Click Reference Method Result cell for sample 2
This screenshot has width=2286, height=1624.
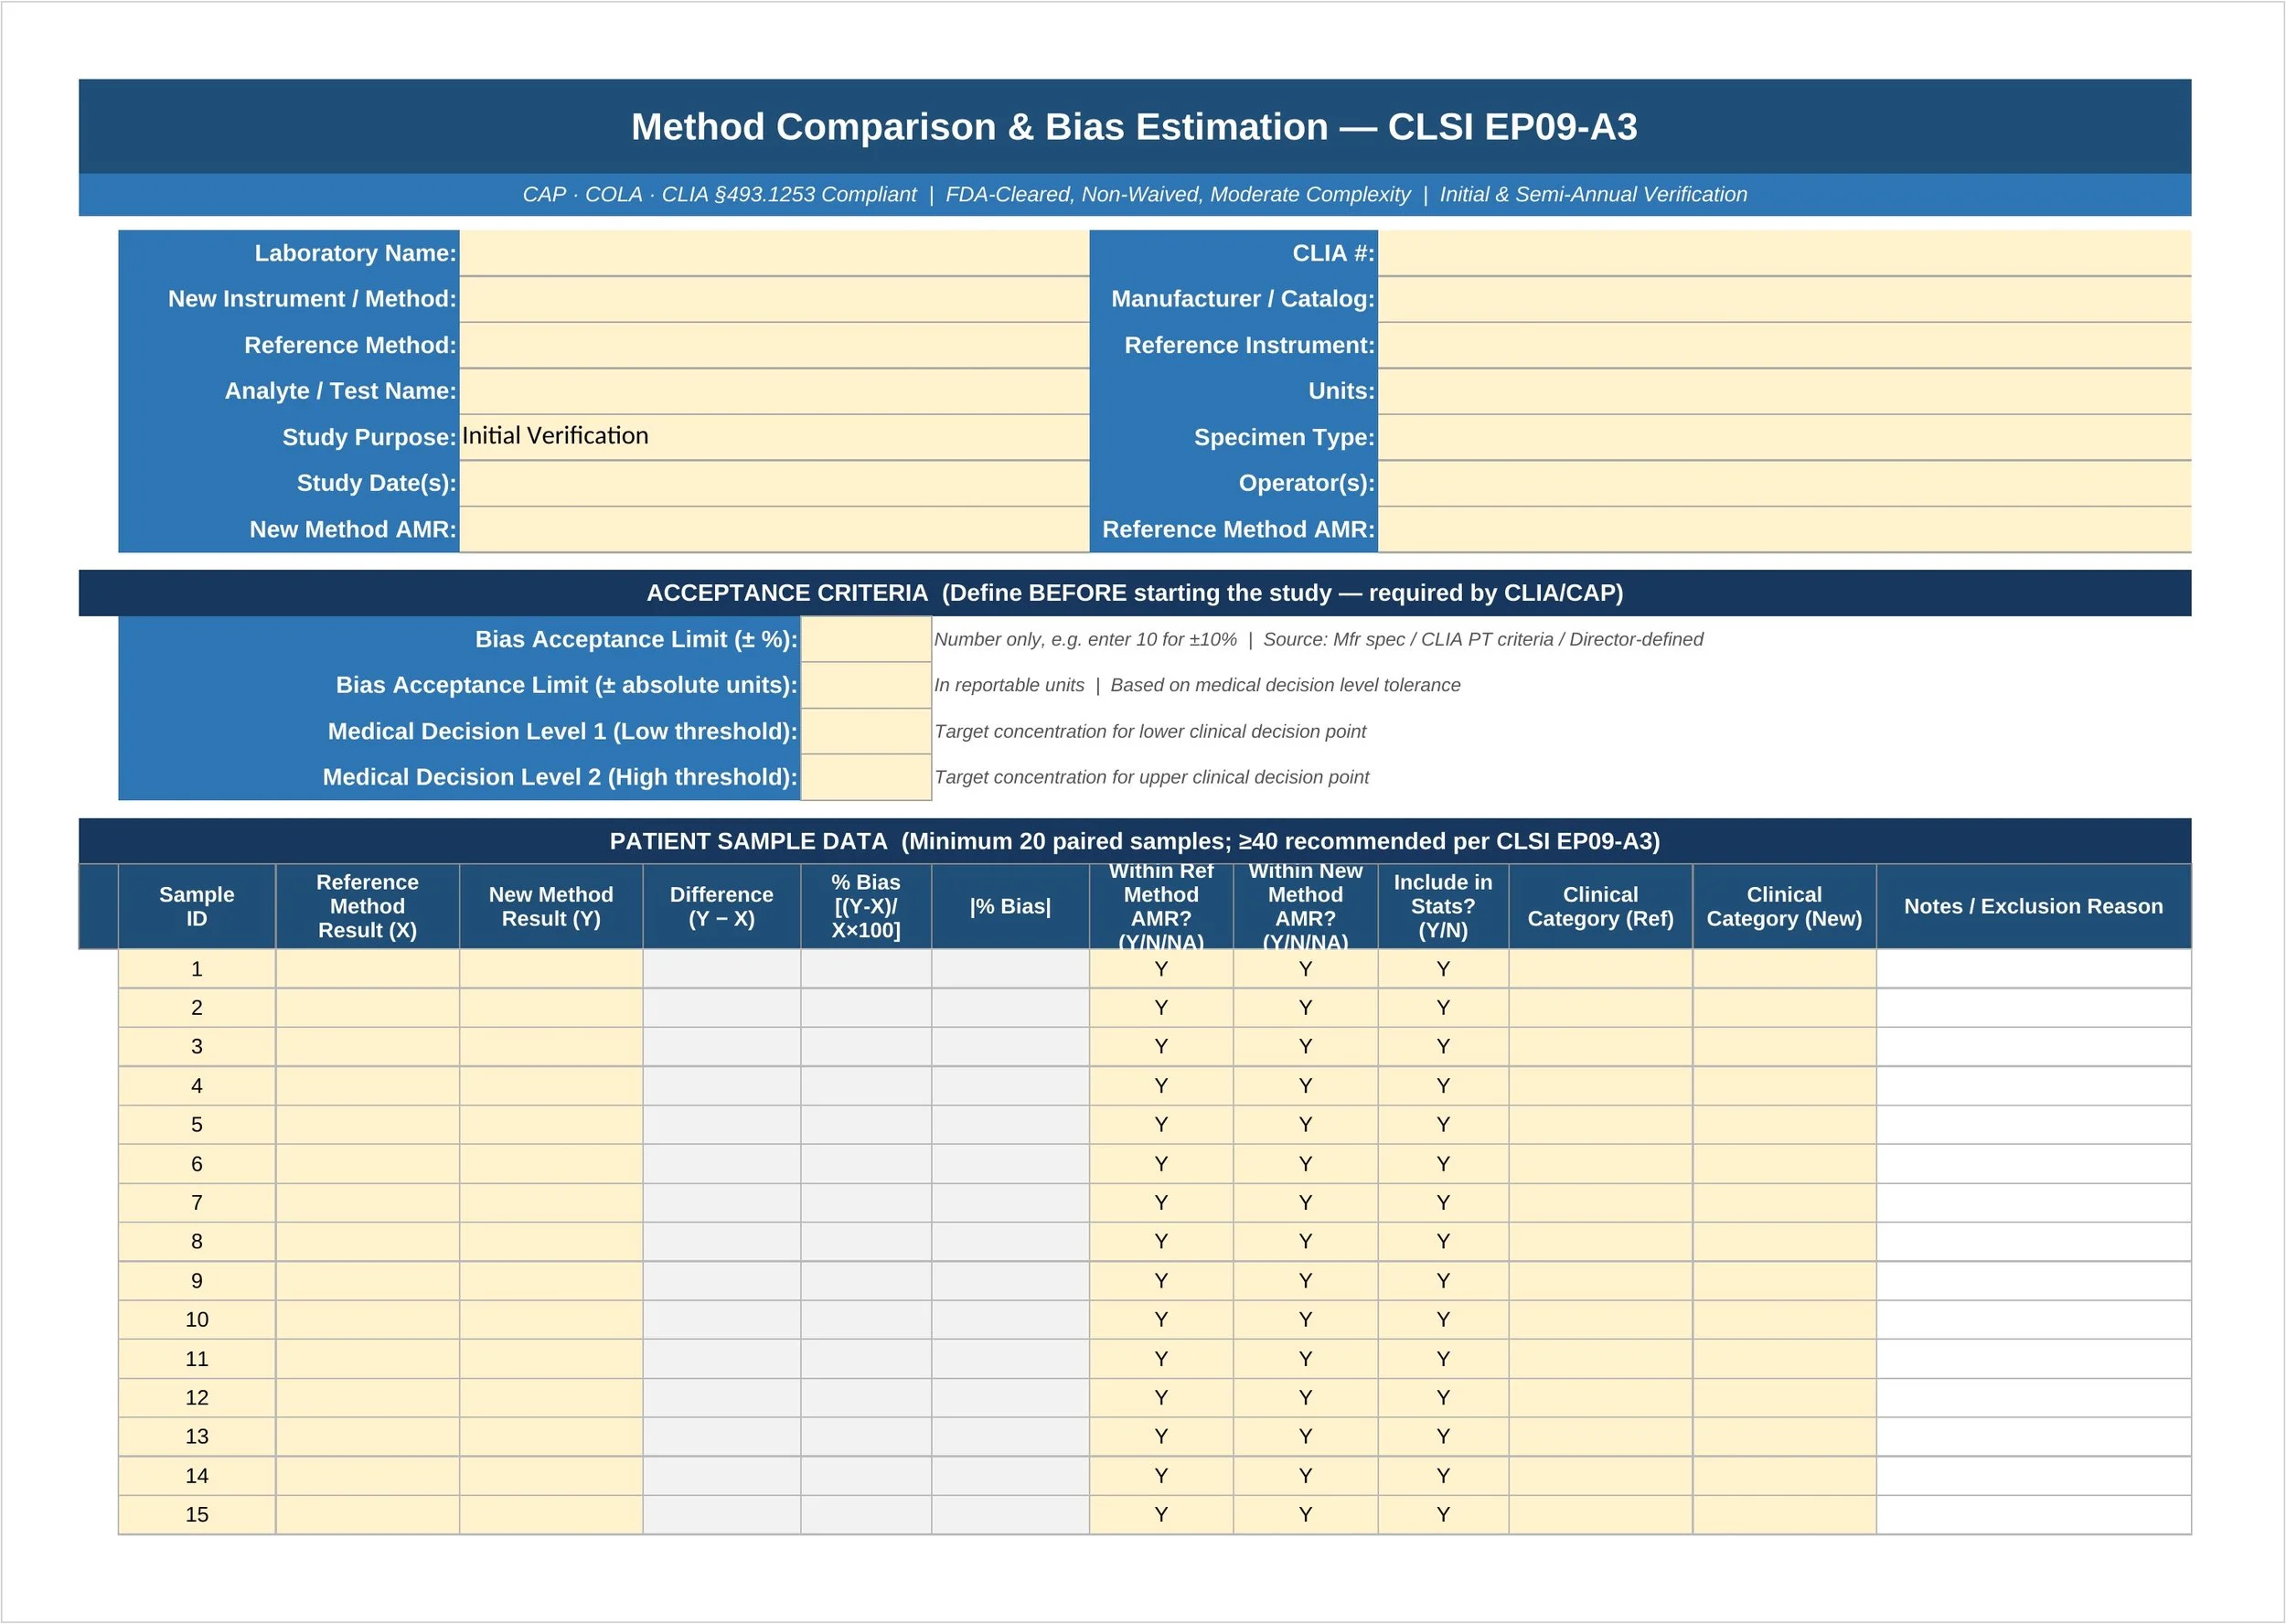(366, 1007)
